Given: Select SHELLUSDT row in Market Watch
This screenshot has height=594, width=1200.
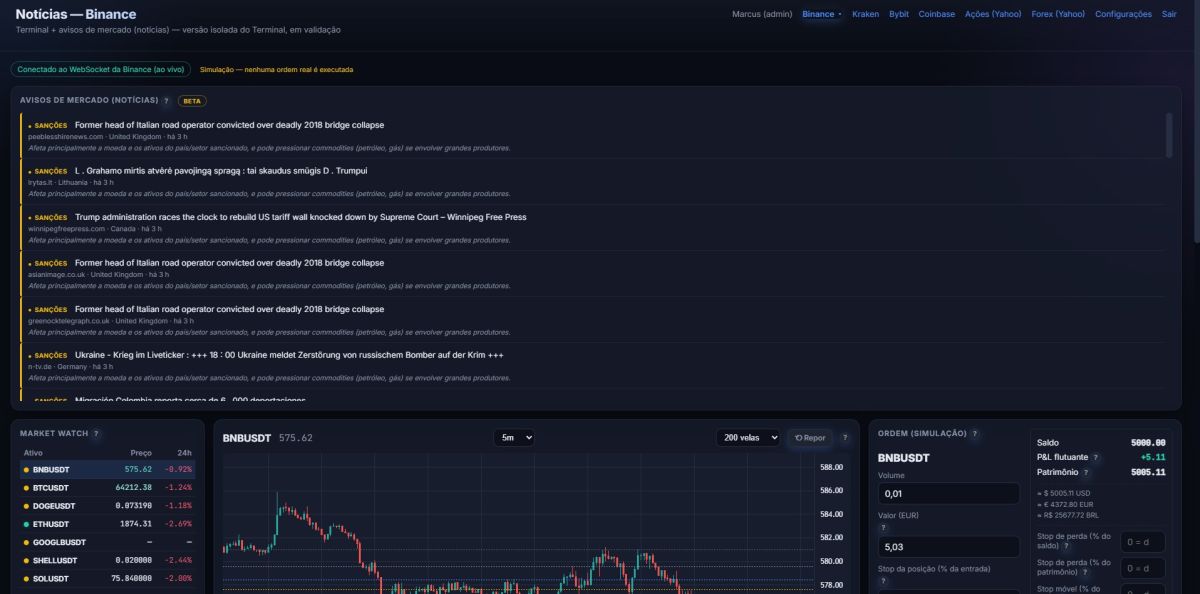Looking at the screenshot, I should [x=108, y=560].
